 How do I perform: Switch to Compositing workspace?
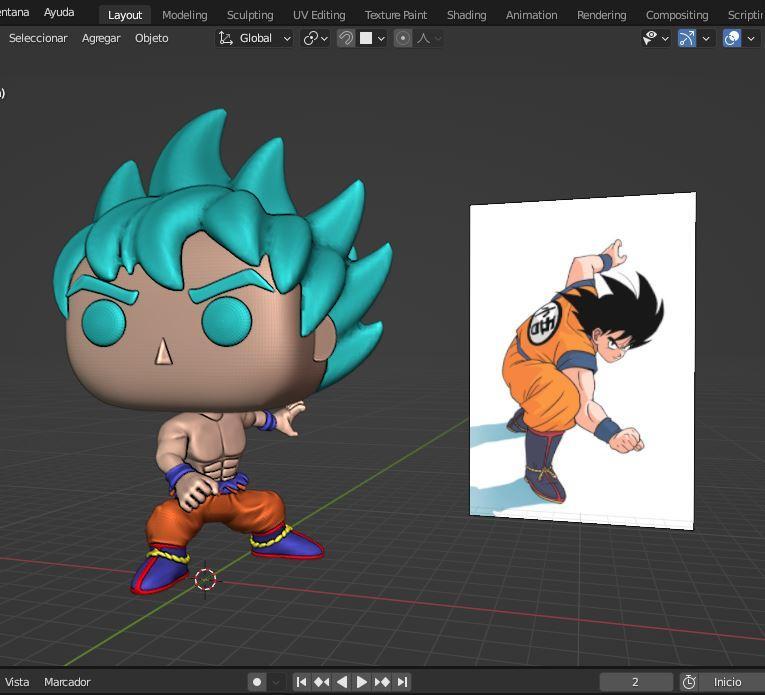677,15
